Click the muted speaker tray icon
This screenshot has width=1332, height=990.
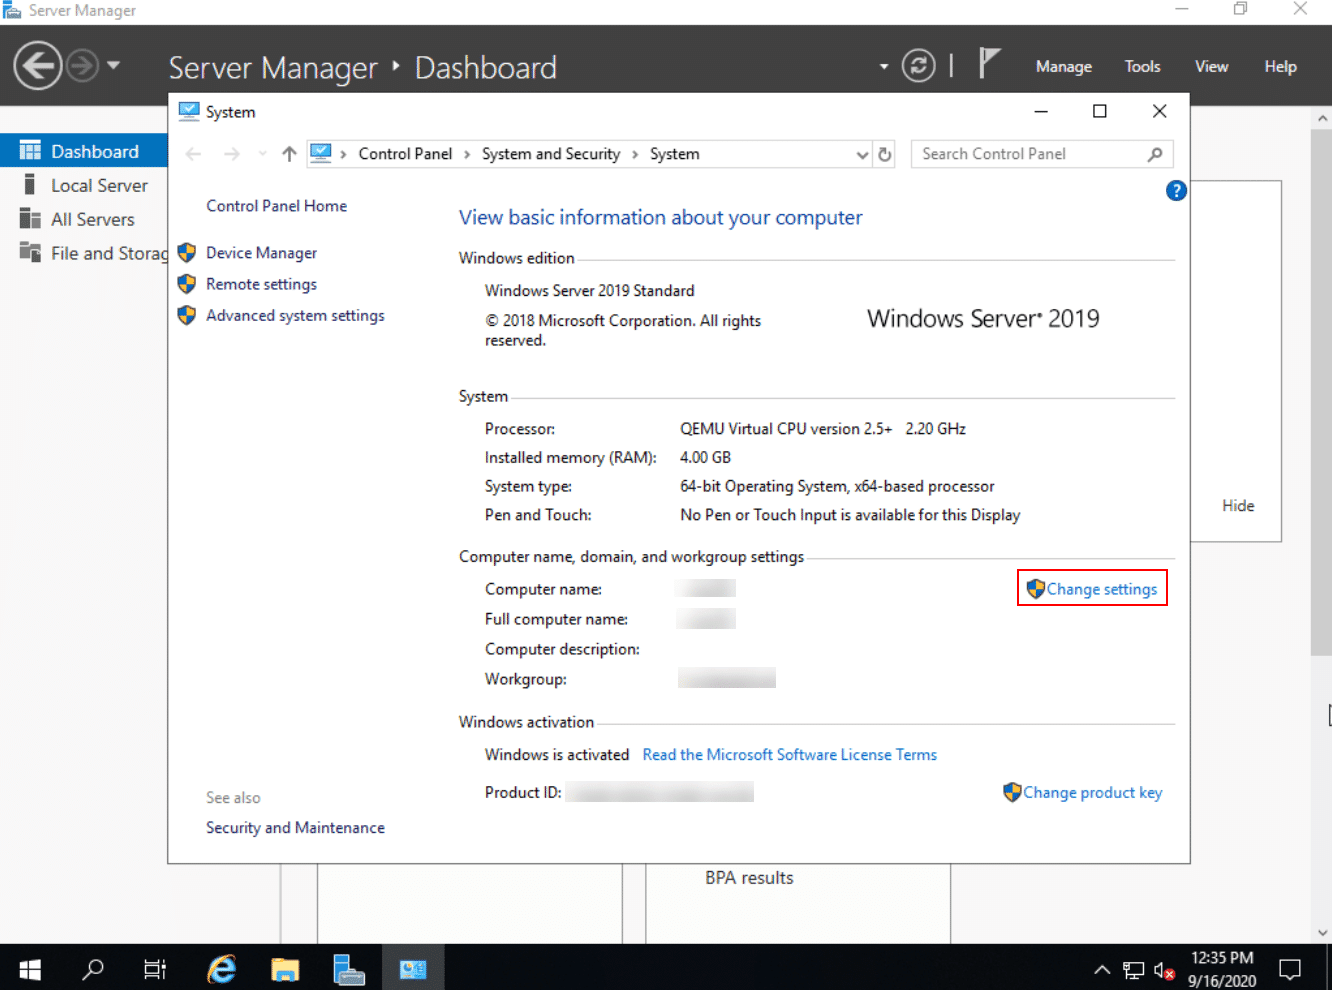click(x=1163, y=970)
